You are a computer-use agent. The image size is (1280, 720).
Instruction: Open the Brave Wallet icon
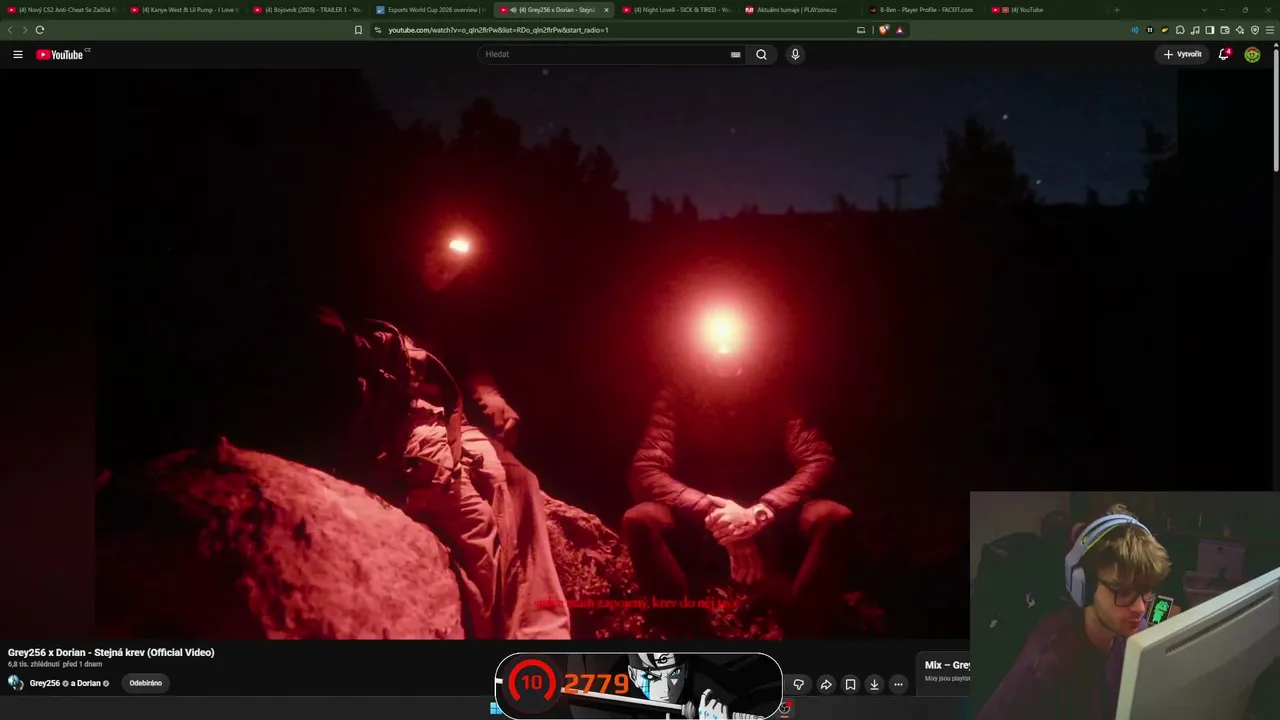1225,30
